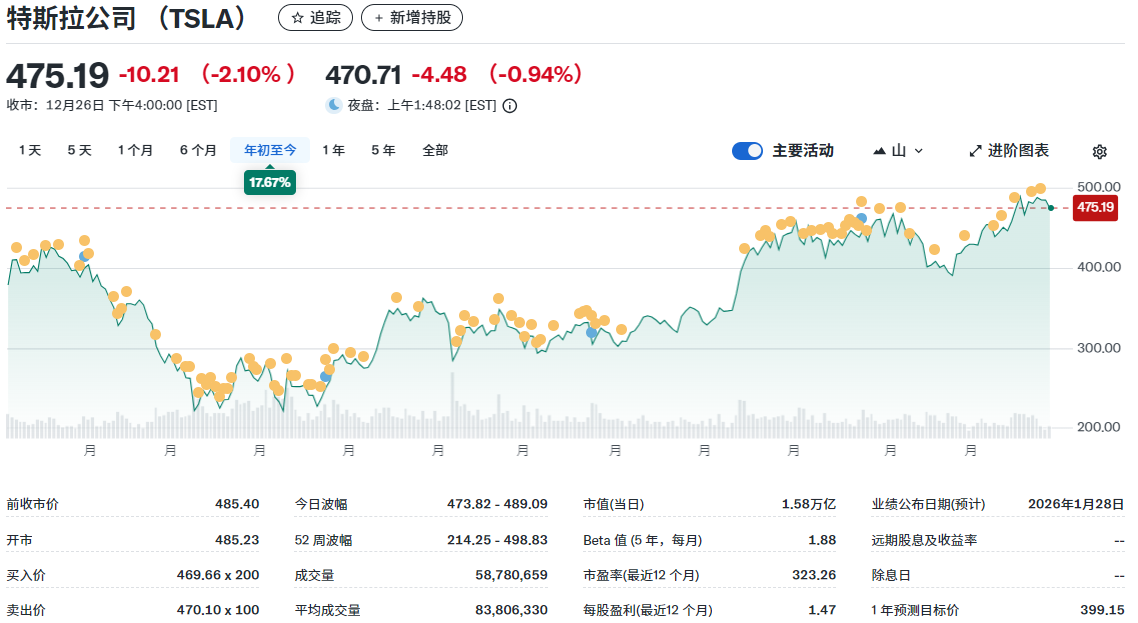Click the green 17.67% gain badge
Screen dimensions: 1138x623
(x=269, y=182)
